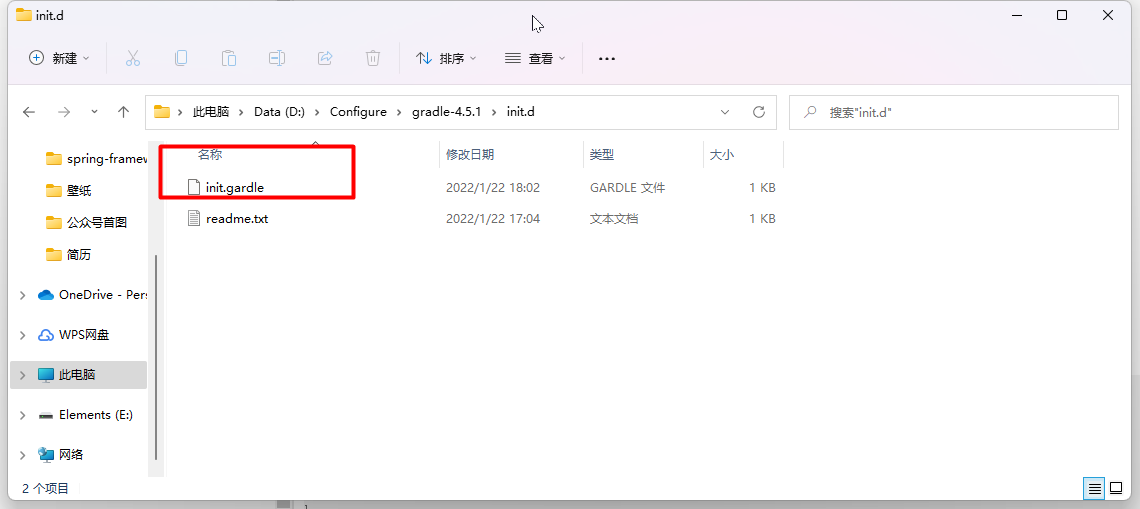Expand the OneDrive tree node
The image size is (1140, 509).
tap(23, 294)
